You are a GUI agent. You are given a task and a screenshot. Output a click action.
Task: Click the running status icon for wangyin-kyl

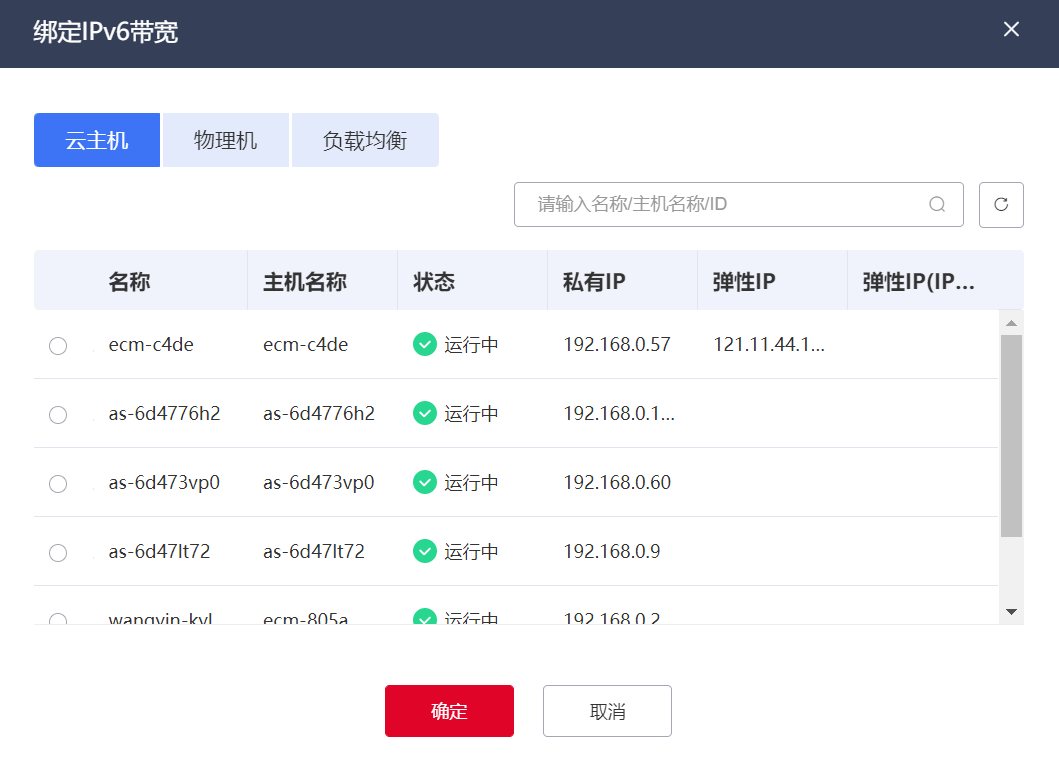tap(424, 617)
